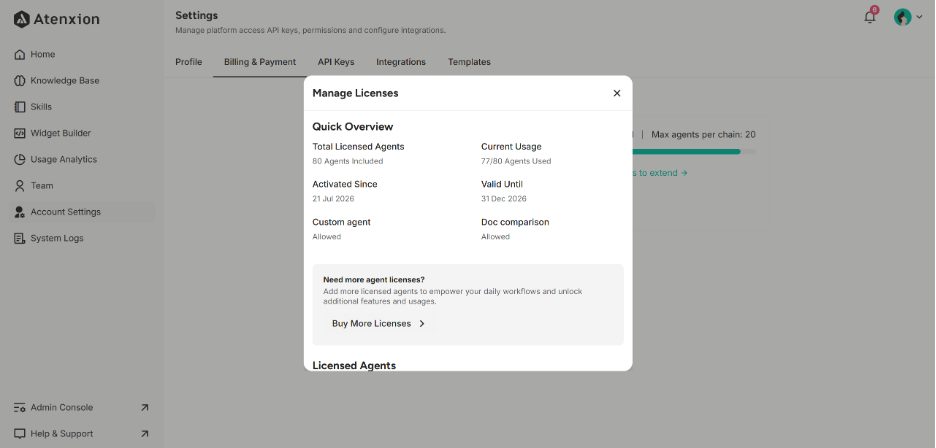The height and width of the screenshot is (448, 936).
Task: Click 'Allowed' under Doc comparison
Action: [x=495, y=237]
